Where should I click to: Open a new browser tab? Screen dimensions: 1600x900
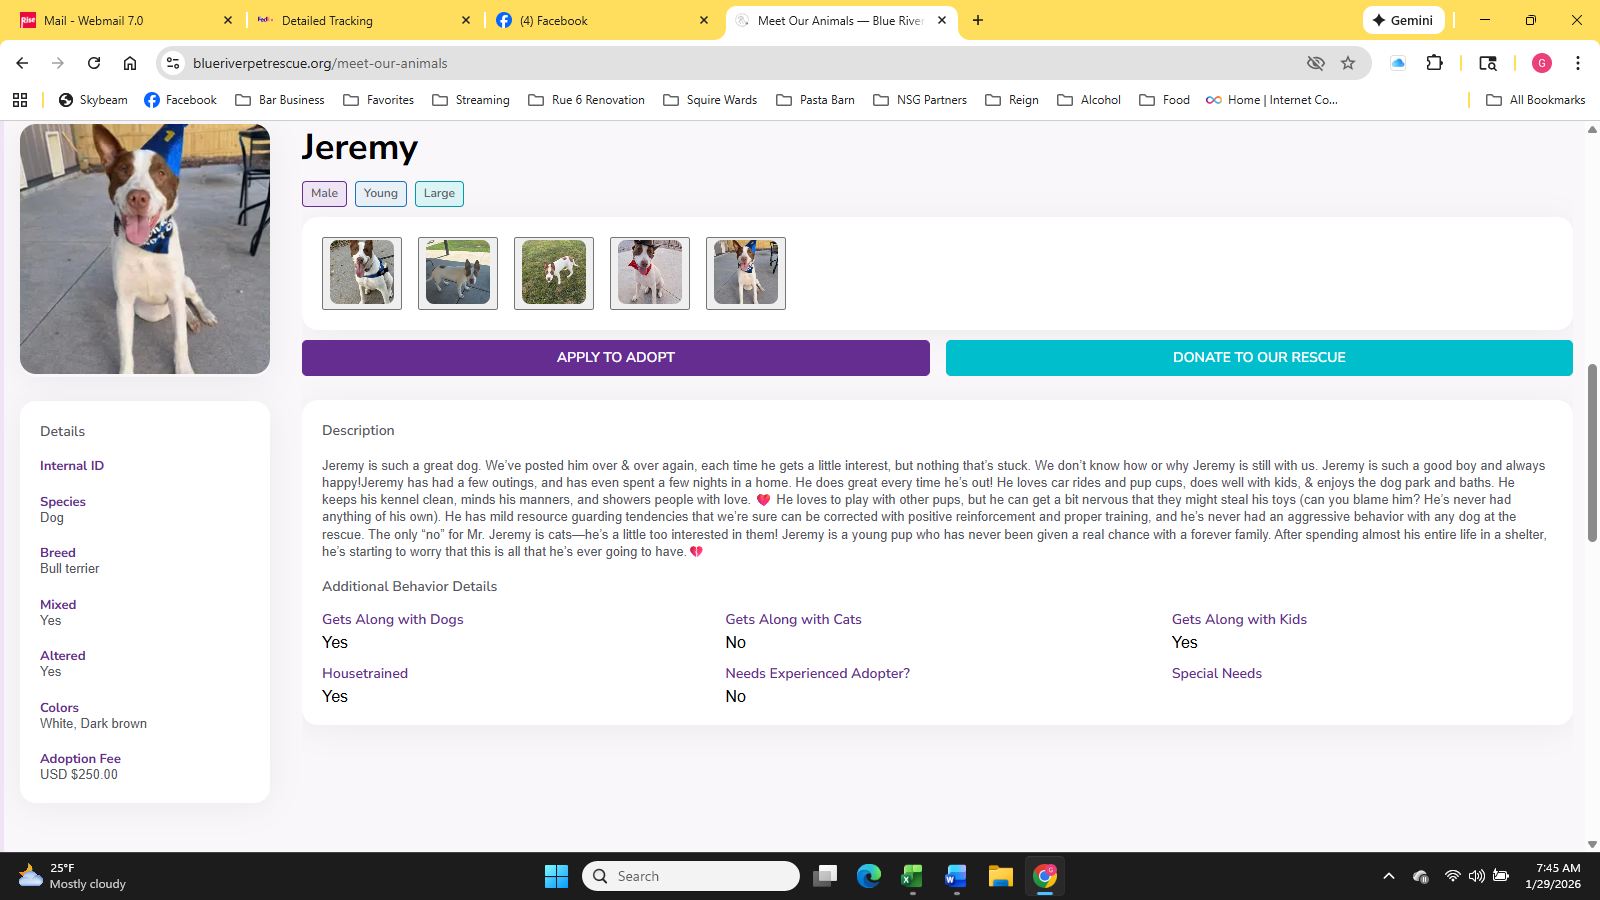[978, 20]
